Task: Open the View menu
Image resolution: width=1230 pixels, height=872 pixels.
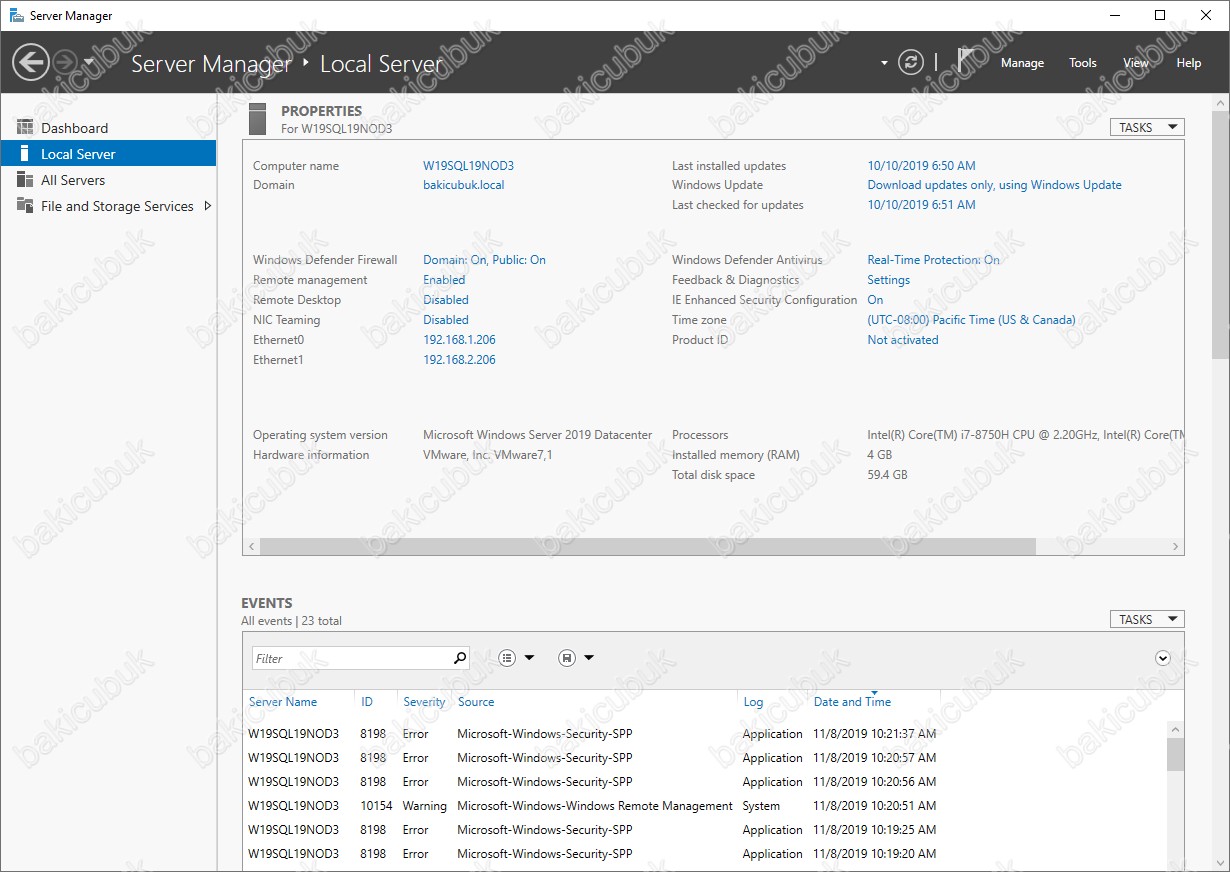Action: [x=1136, y=63]
